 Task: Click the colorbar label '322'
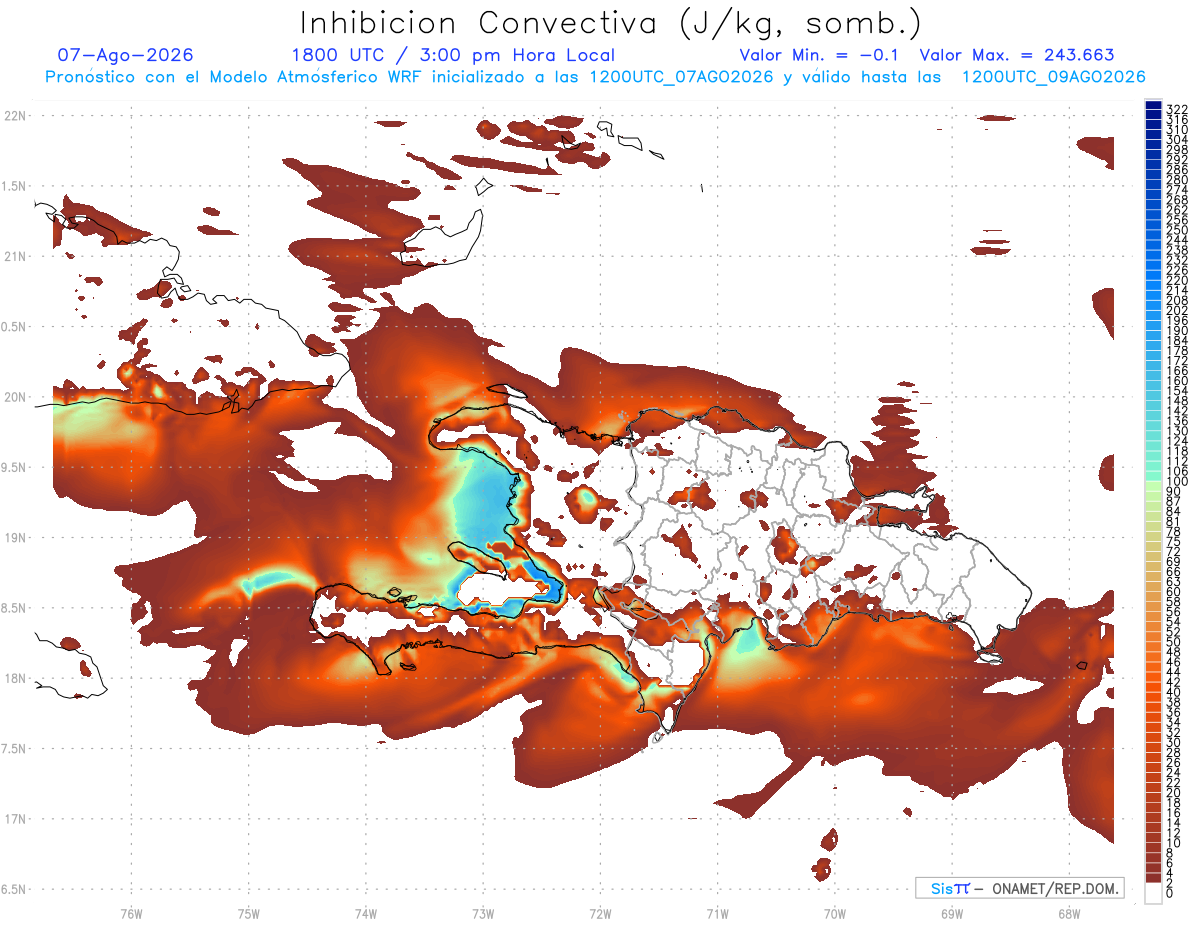1177,109
